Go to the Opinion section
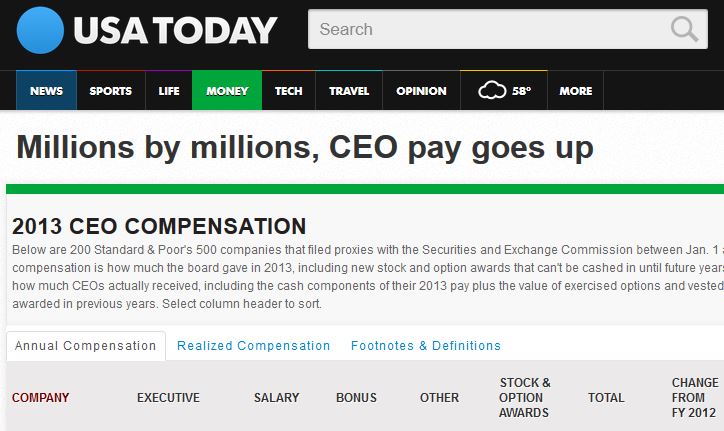 (x=421, y=91)
